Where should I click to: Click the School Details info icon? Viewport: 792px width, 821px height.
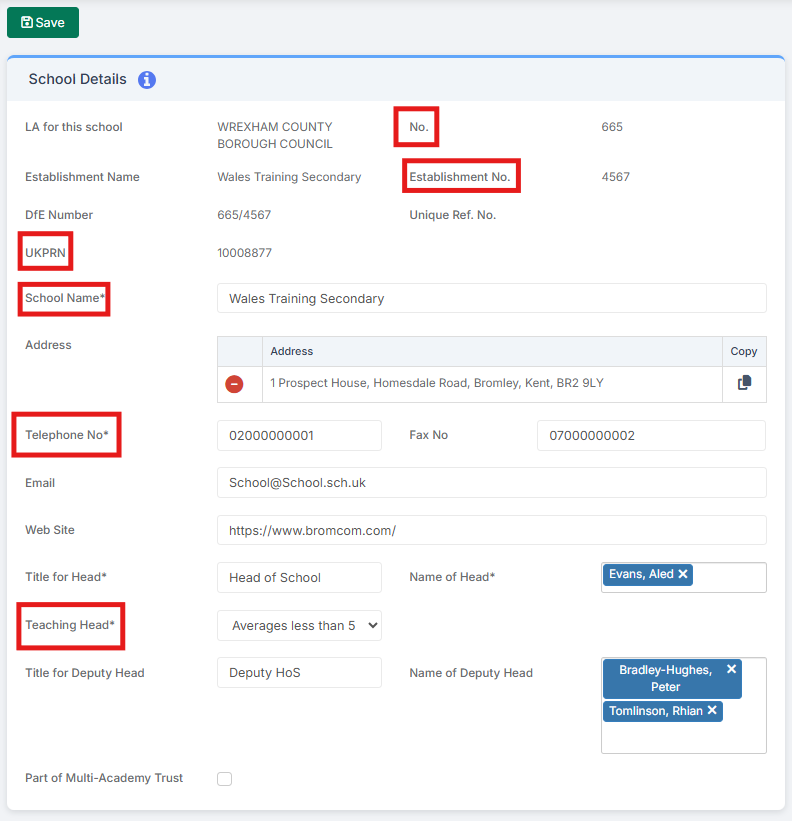point(147,80)
